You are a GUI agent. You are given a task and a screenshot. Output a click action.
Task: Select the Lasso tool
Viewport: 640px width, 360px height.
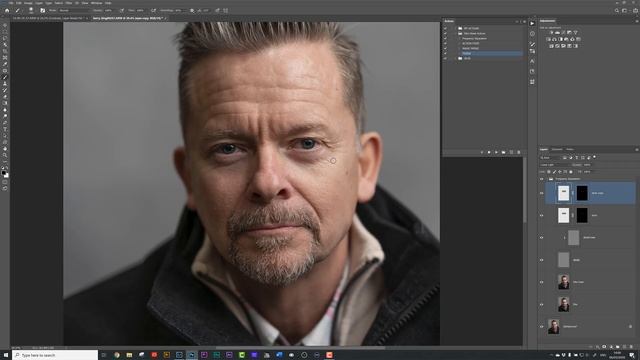pos(5,38)
